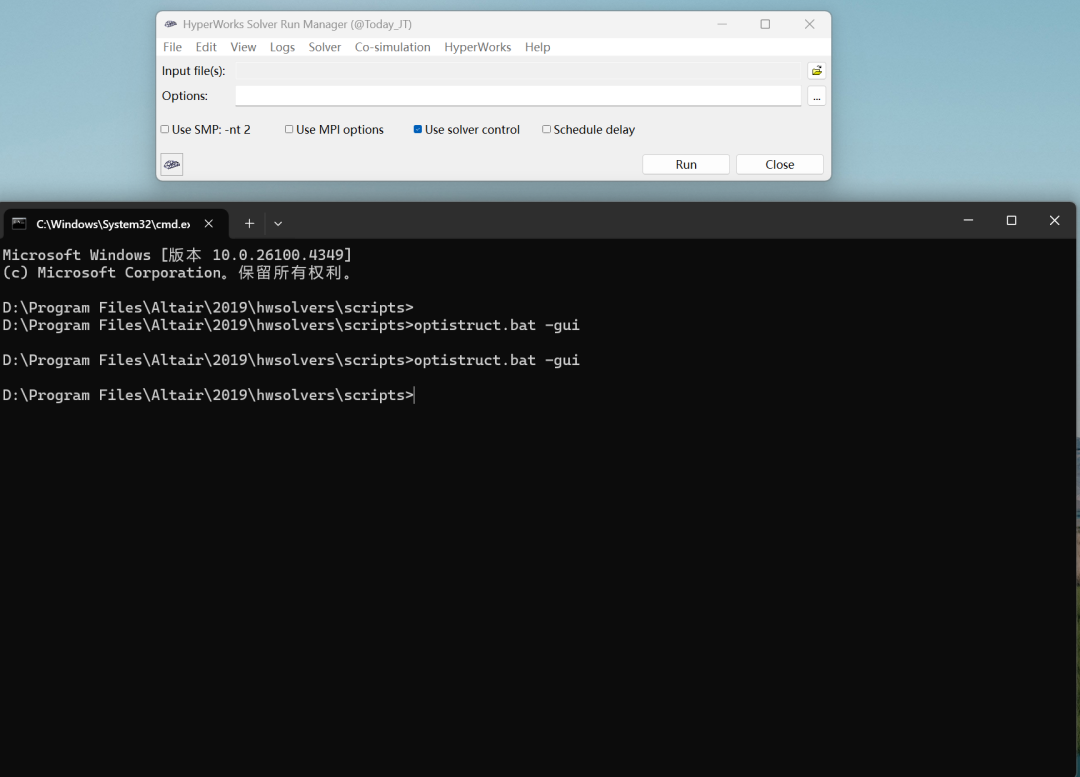Click the Options: label

click(185, 96)
